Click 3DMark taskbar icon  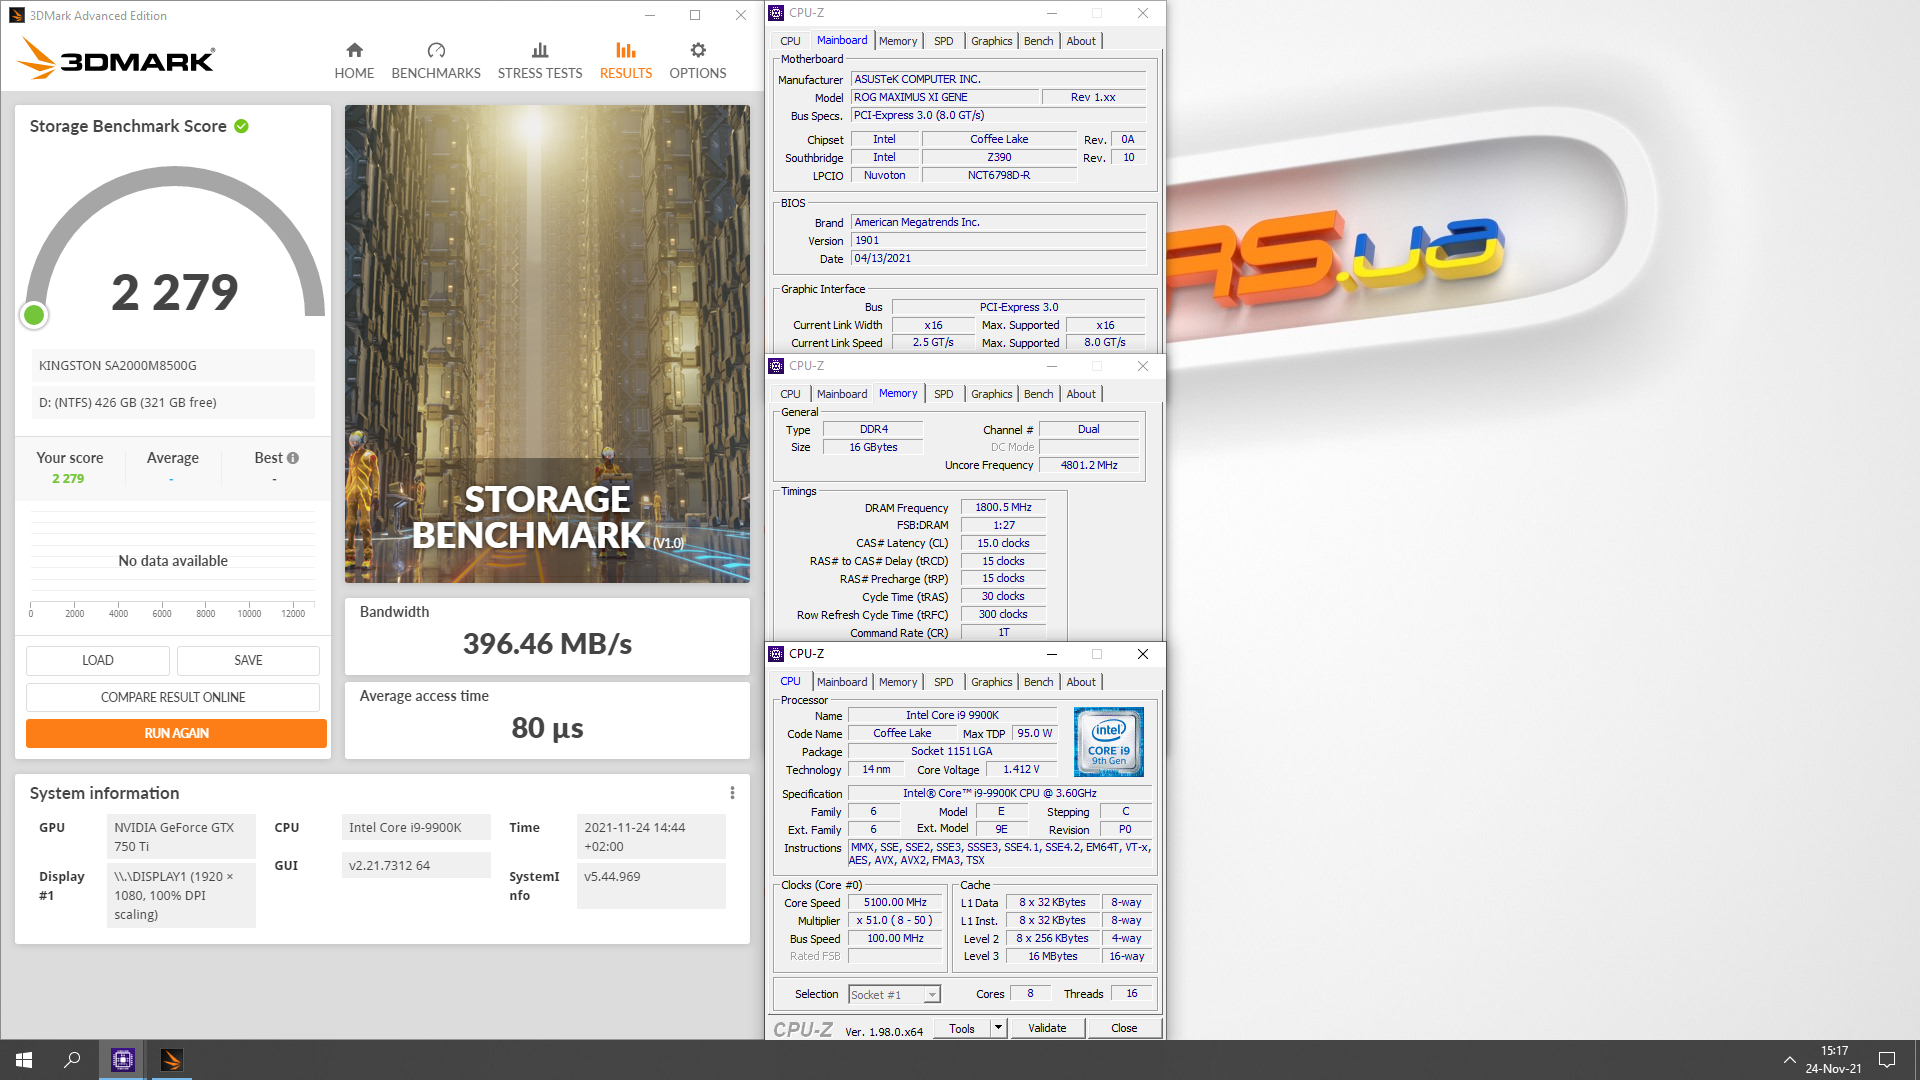(x=171, y=1060)
